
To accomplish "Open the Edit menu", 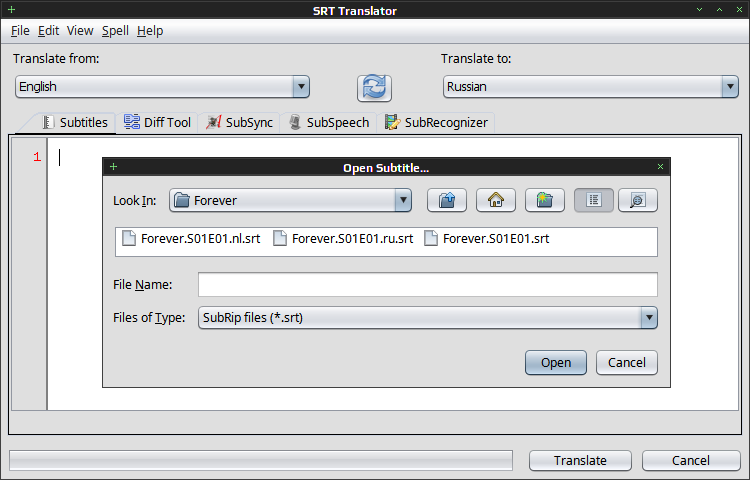I will [48, 31].
